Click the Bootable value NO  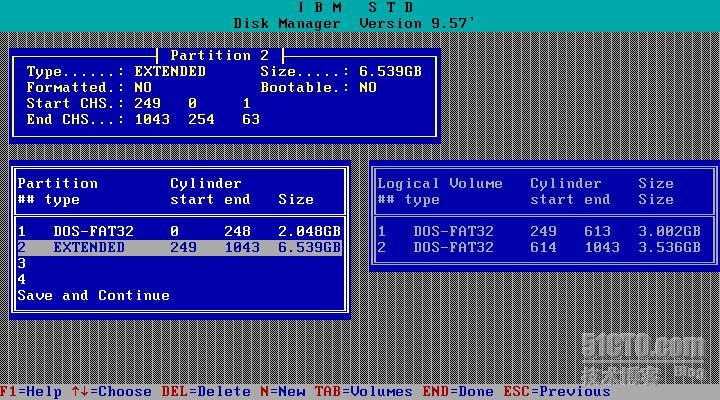tap(368, 88)
